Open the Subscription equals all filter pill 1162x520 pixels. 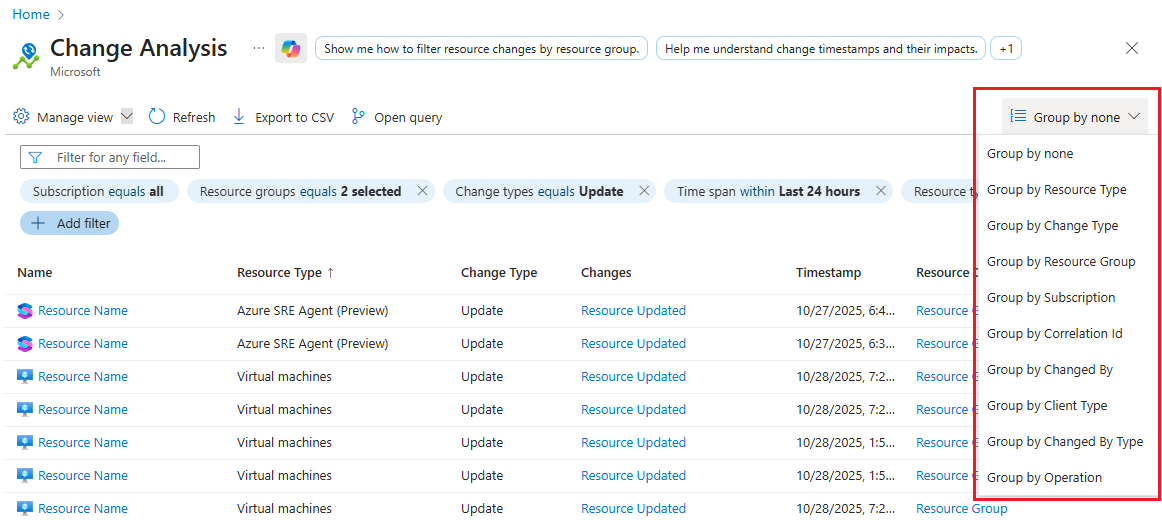pos(99,191)
